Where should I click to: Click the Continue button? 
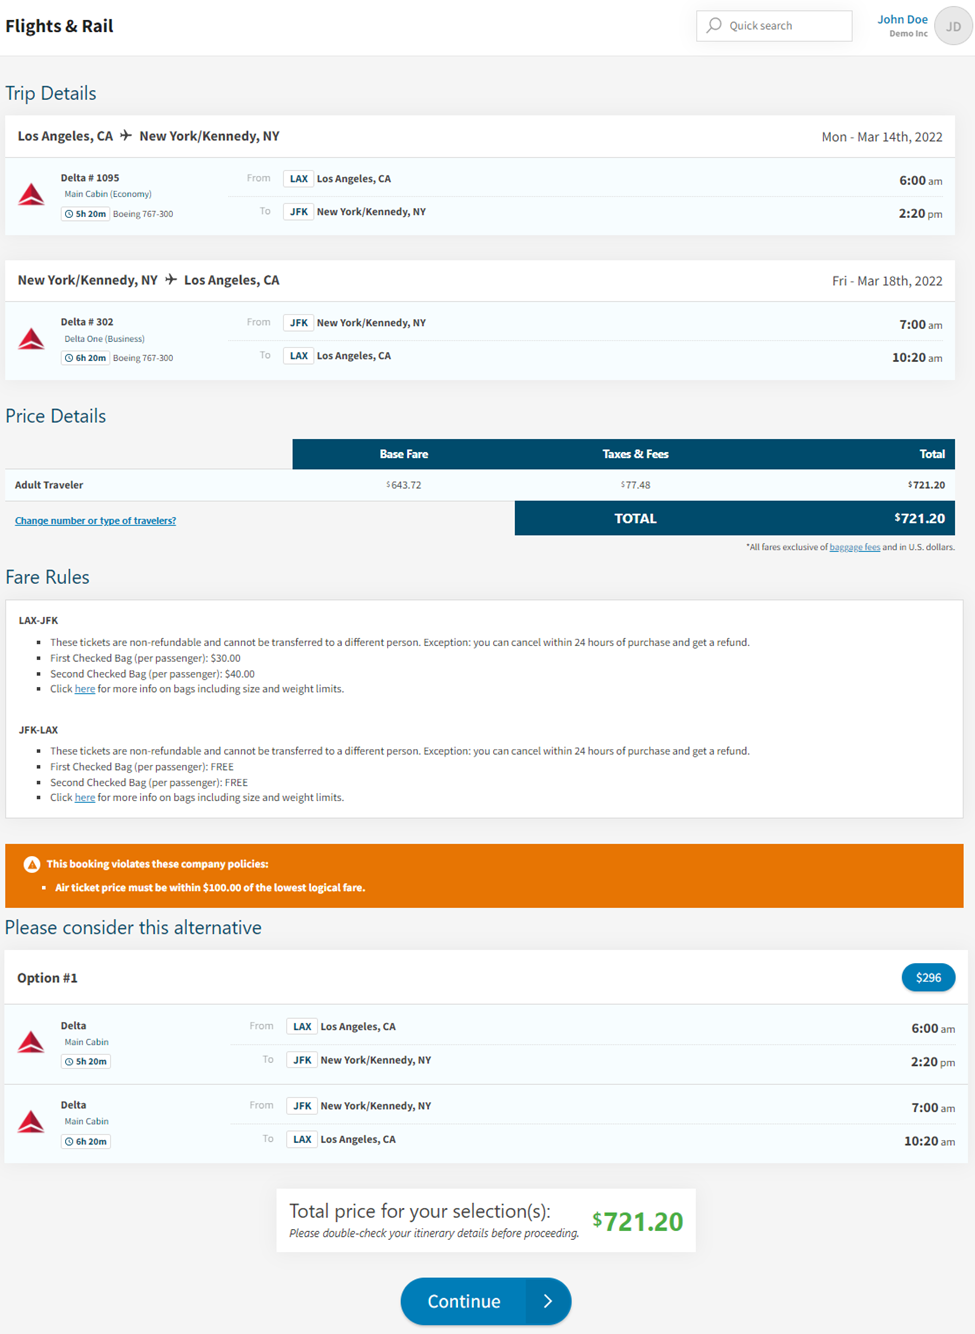pyautogui.click(x=486, y=1301)
